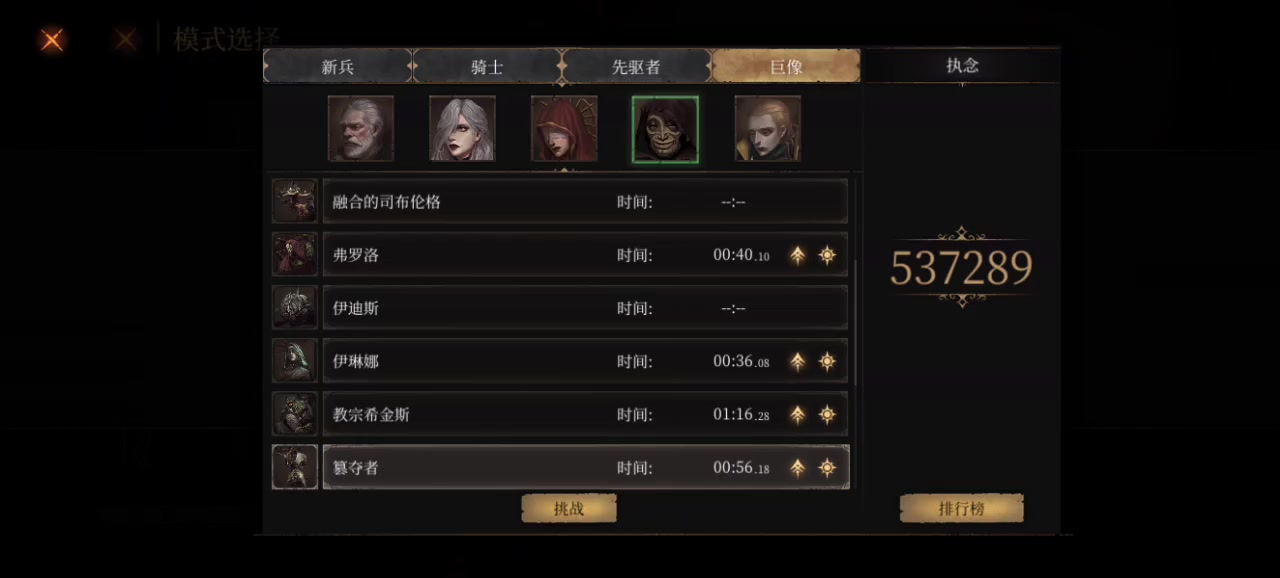
Task: Switch to the 骑士 difficulty tab
Action: click(x=487, y=66)
